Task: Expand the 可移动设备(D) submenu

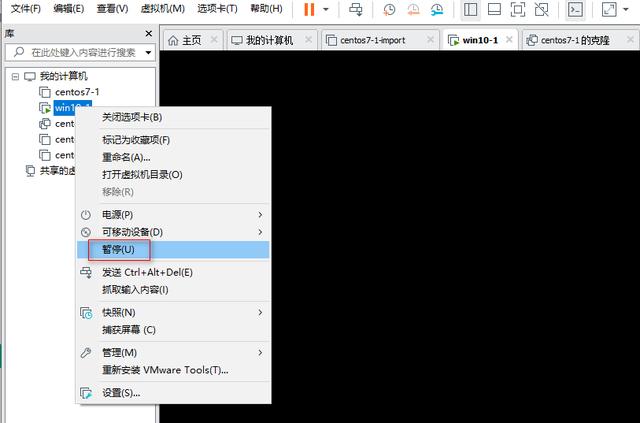Action: (x=173, y=232)
